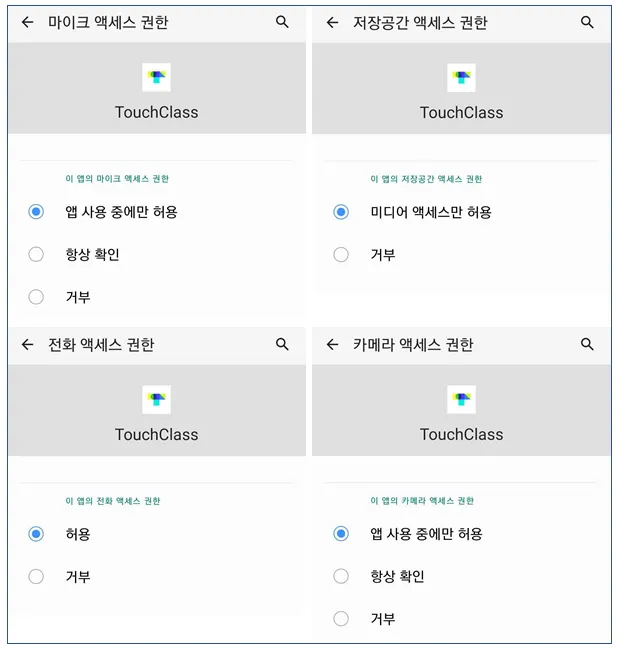The image size is (617, 649).
Task: Tap search icon on 마이크 액세스 권한 screen
Action: 282,22
